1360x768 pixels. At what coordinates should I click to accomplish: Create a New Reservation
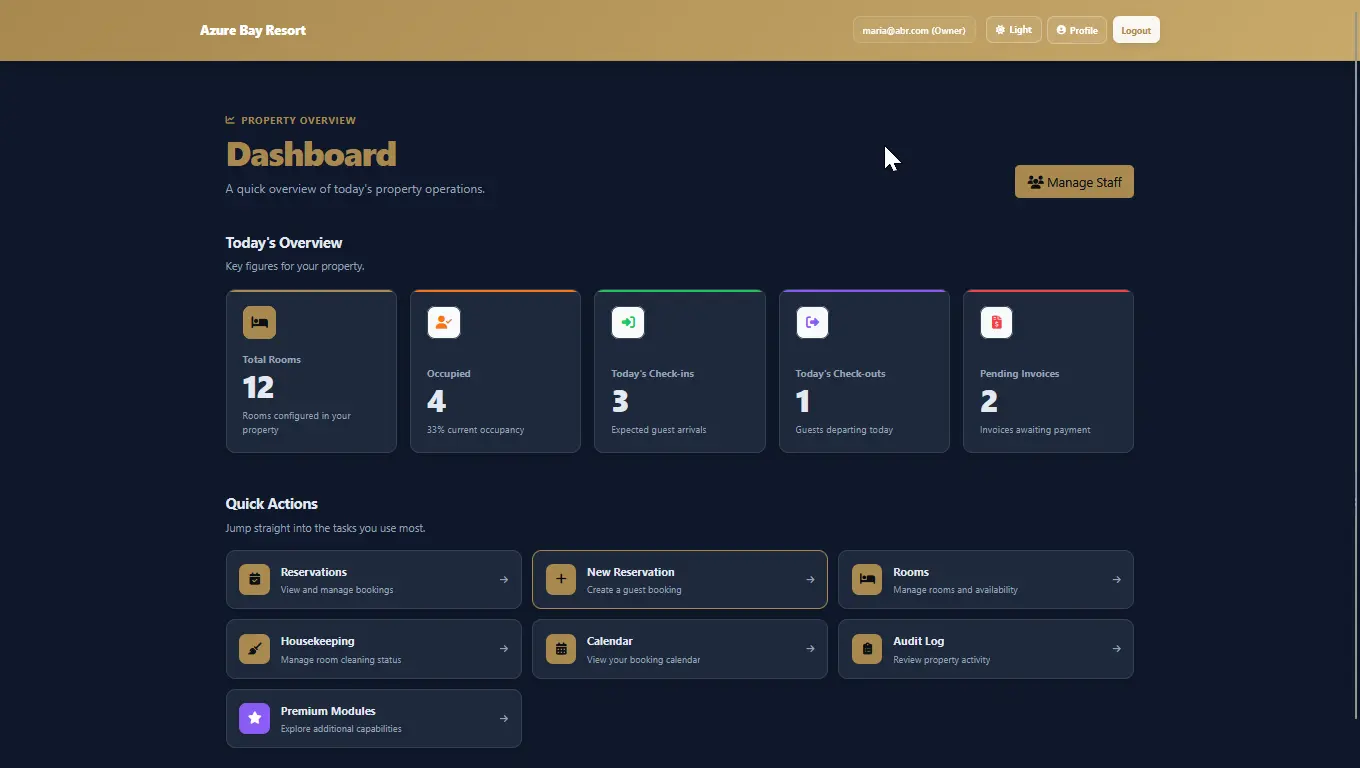680,579
